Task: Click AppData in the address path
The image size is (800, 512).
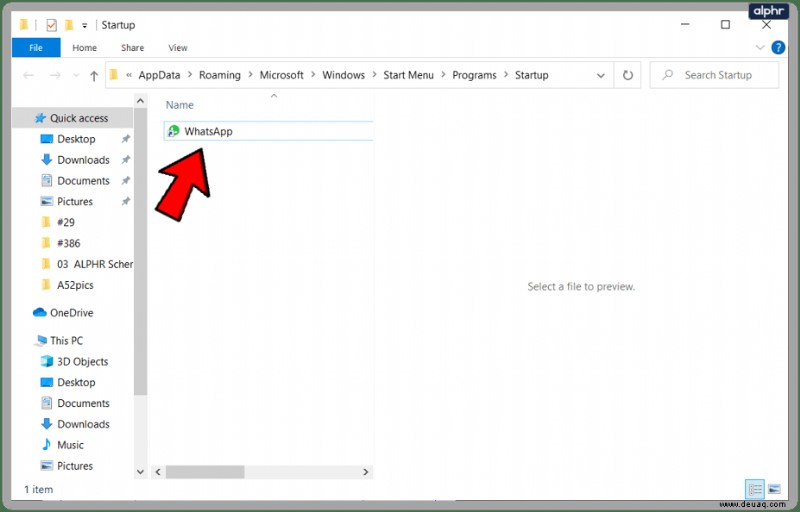Action: (x=159, y=75)
